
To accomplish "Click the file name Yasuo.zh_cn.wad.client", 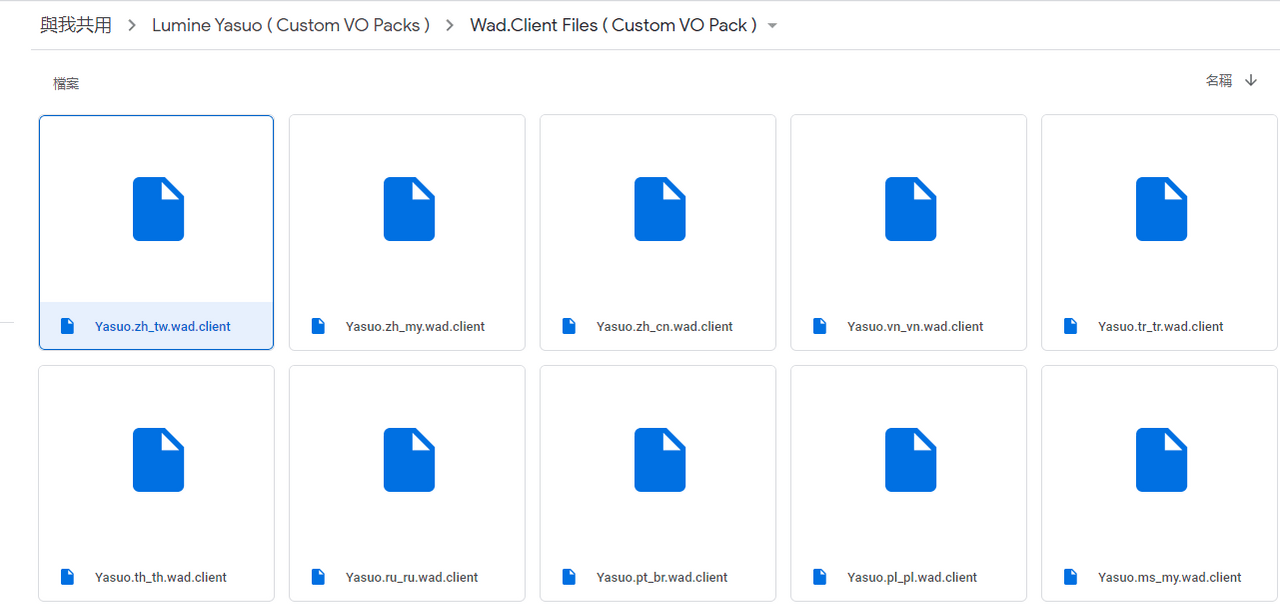I will 665,327.
